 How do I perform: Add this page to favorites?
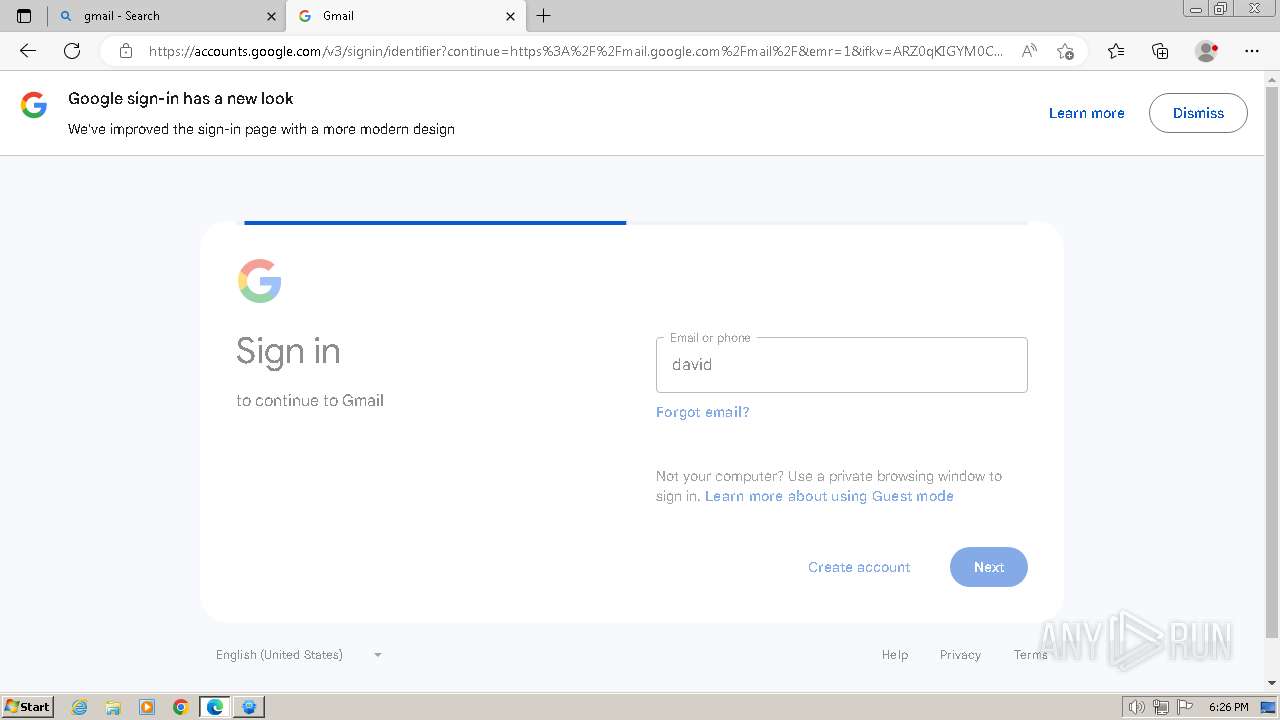click(x=1065, y=51)
